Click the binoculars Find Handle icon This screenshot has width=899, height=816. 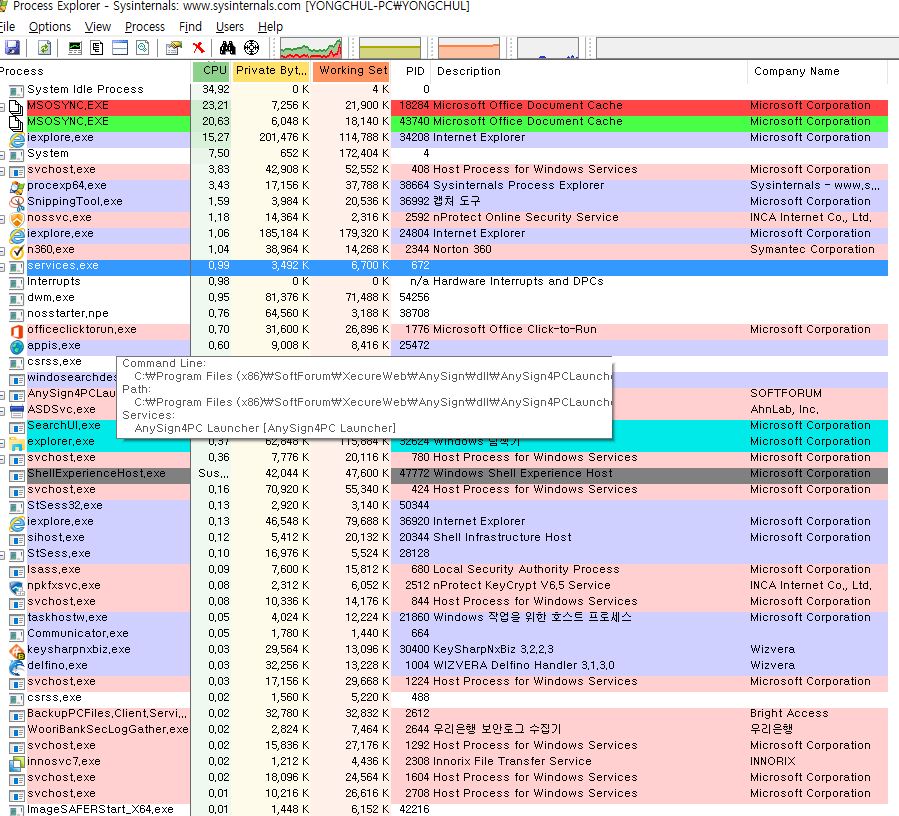(227, 48)
